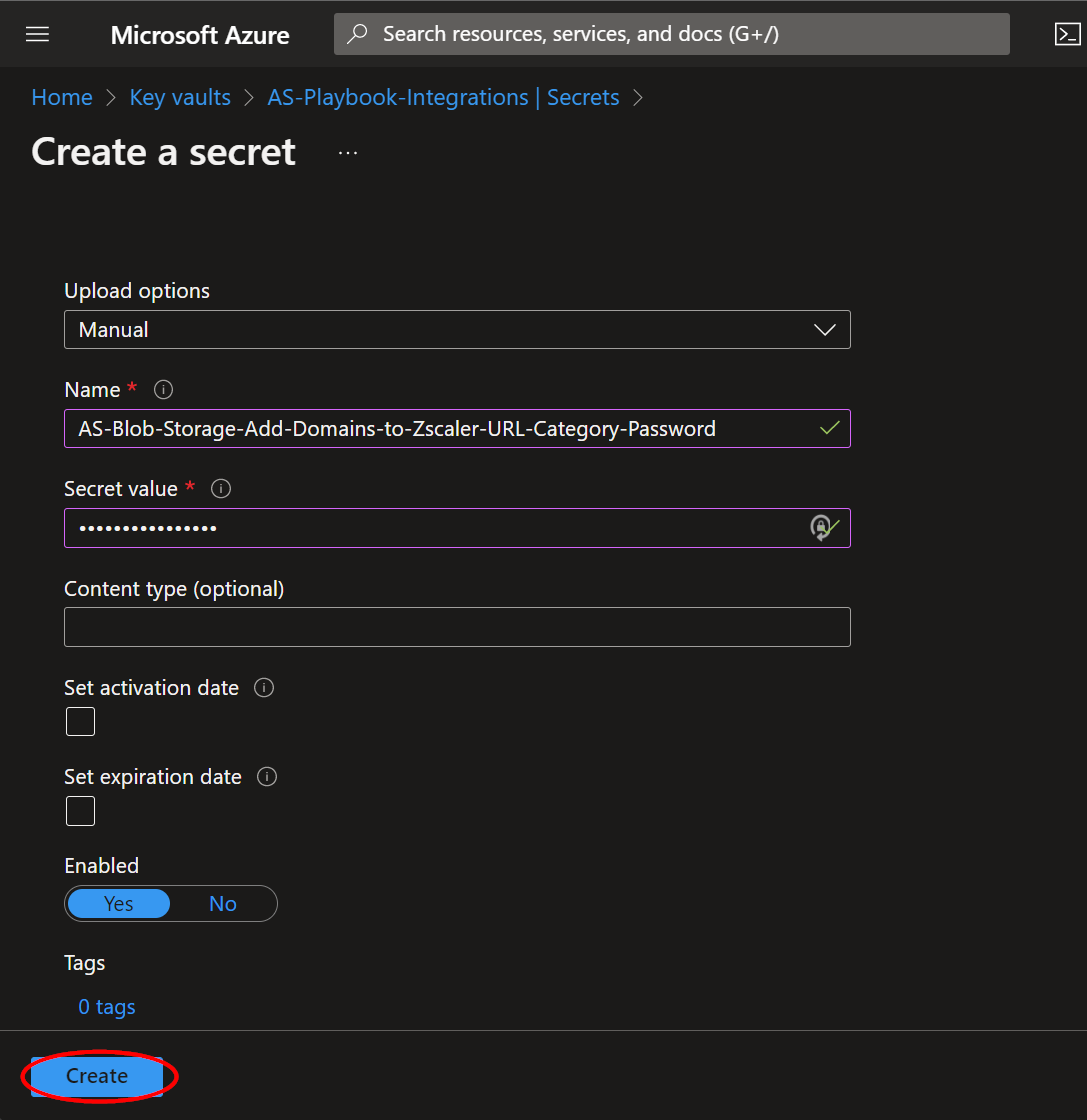Open Cloud Shell from the top bar
The height and width of the screenshot is (1120, 1087).
(x=1067, y=34)
